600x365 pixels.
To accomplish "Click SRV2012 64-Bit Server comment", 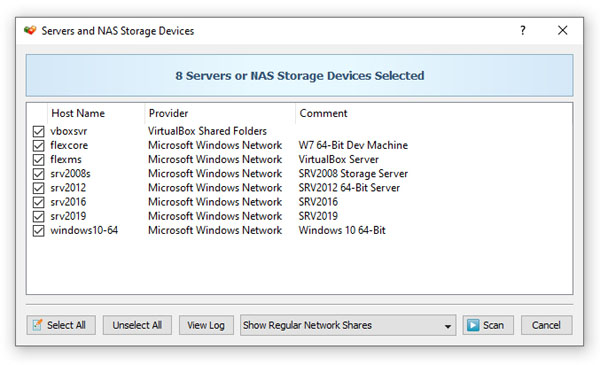I will coord(349,188).
